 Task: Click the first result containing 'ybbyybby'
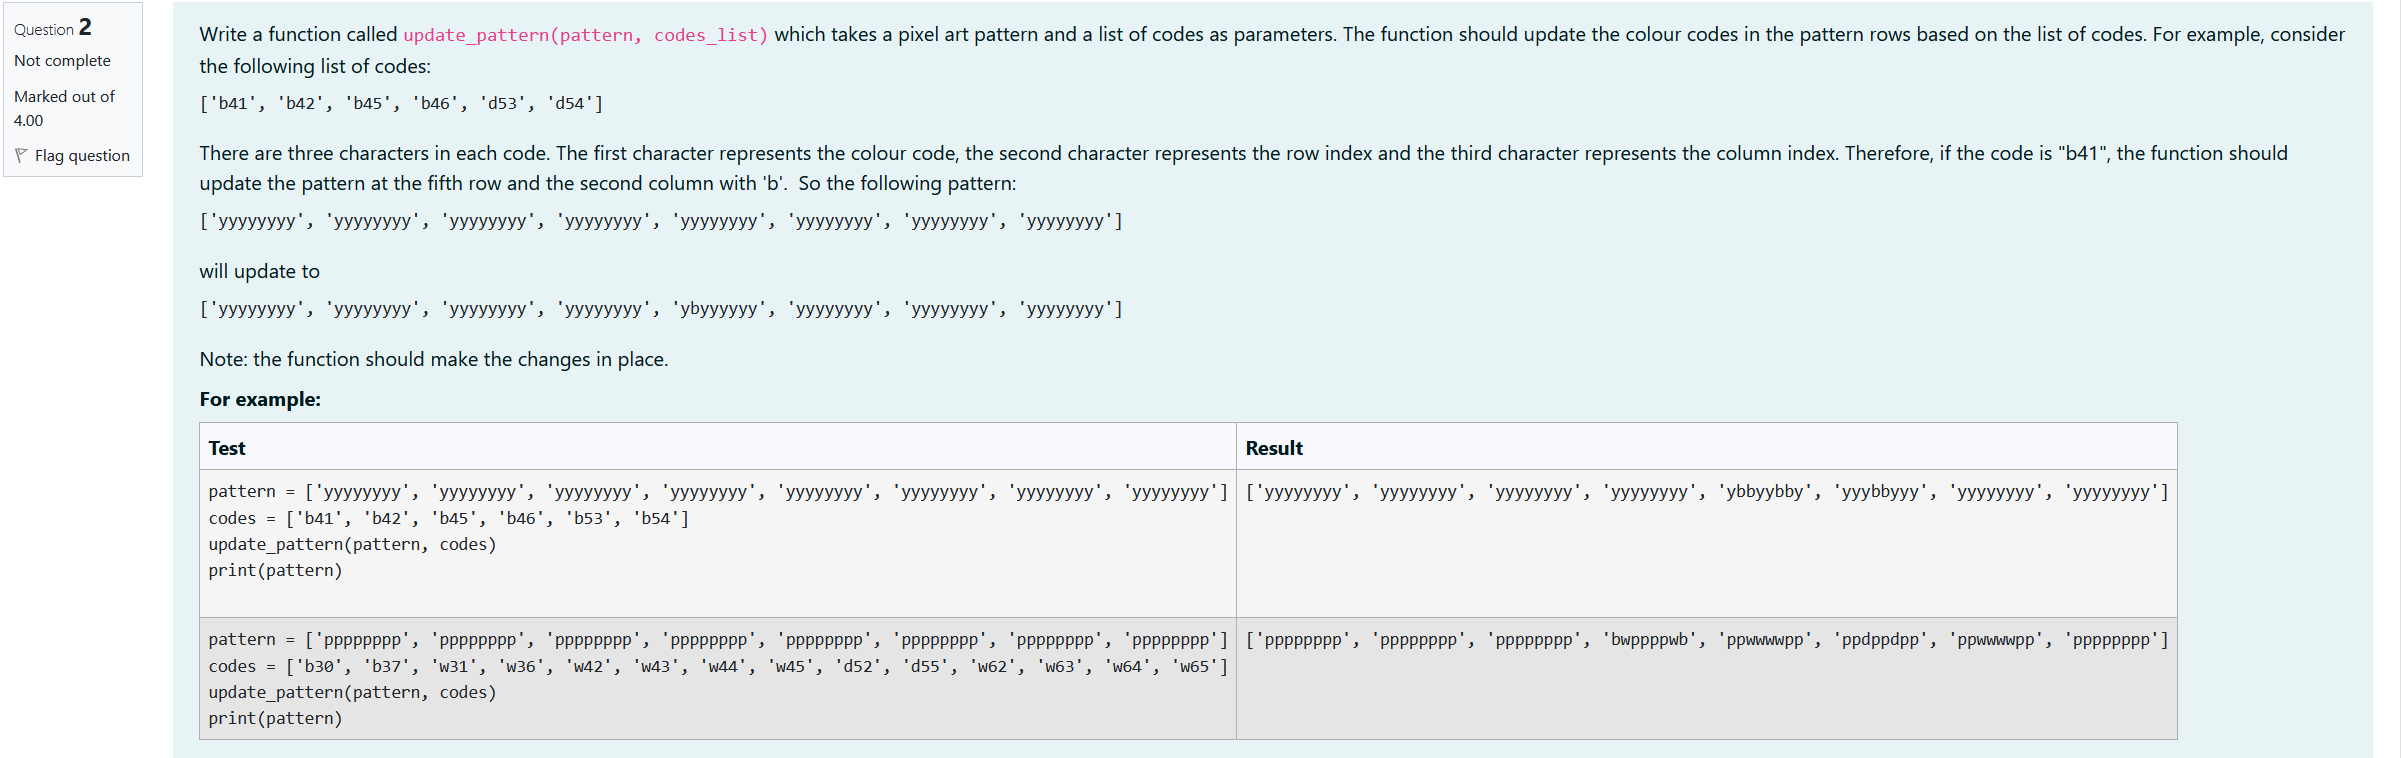tap(1707, 492)
